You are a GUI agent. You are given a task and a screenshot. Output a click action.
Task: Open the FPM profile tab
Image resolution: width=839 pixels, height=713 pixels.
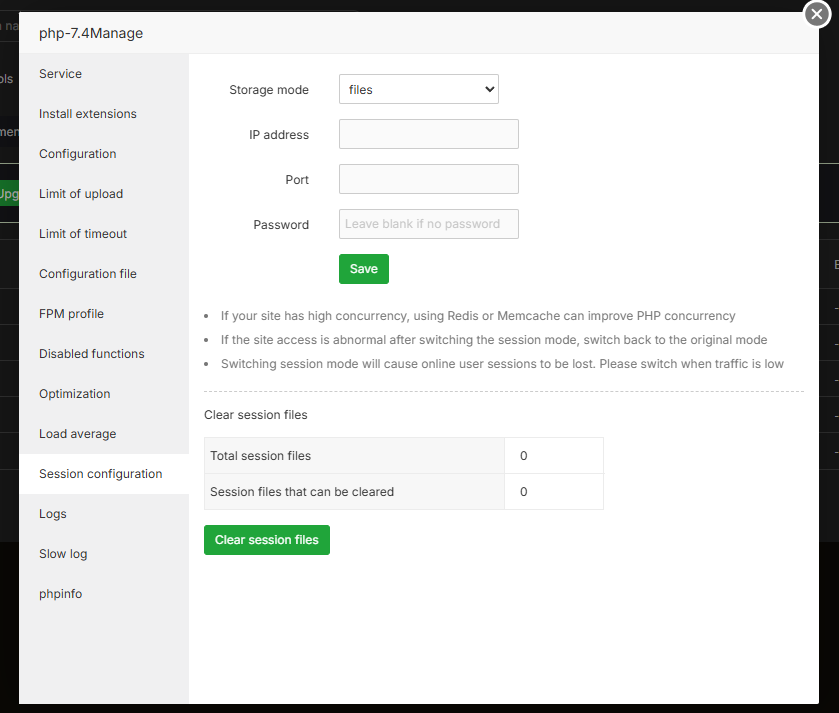71,314
